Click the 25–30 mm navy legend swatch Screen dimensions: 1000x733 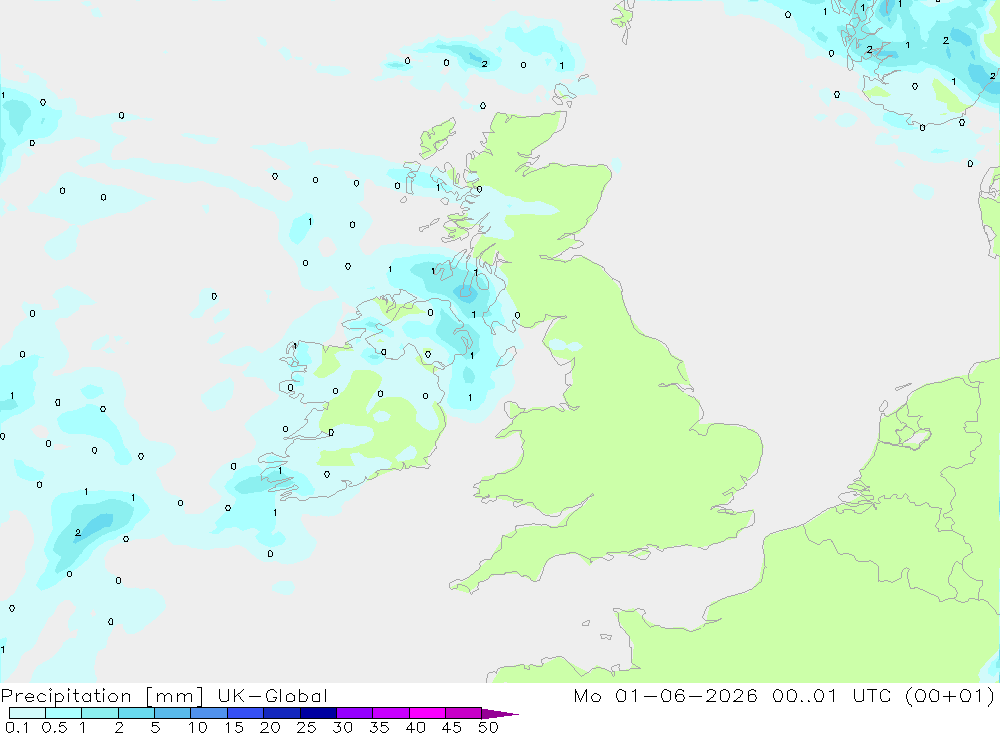pyautogui.click(x=318, y=713)
